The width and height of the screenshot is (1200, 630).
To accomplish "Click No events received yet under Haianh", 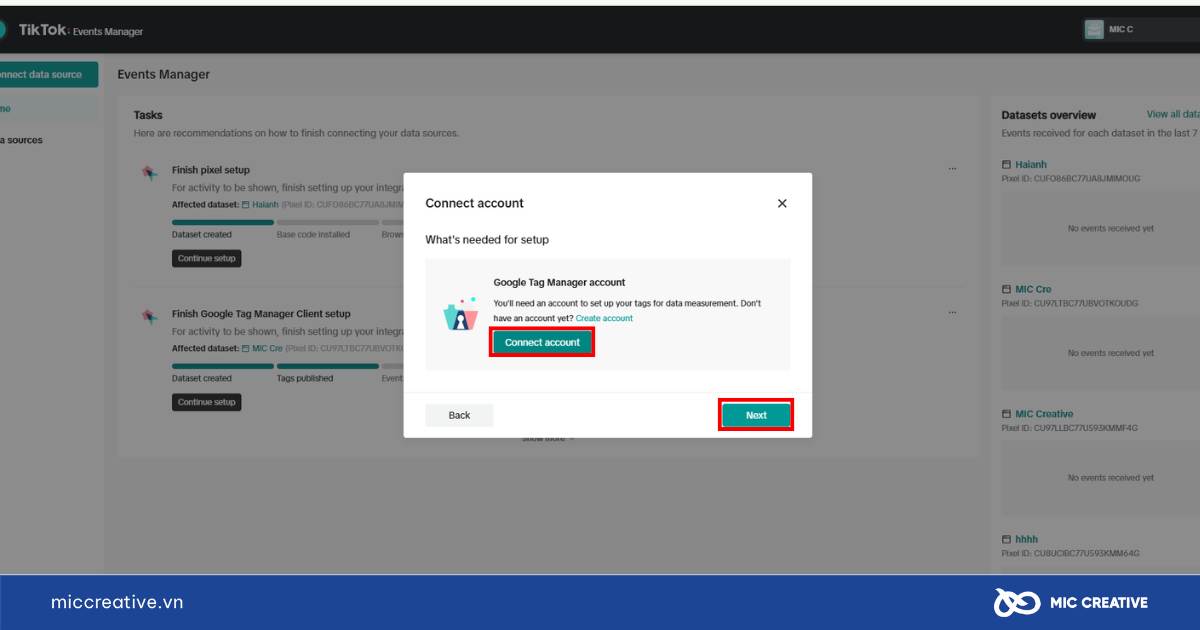I will pyautogui.click(x=1111, y=228).
